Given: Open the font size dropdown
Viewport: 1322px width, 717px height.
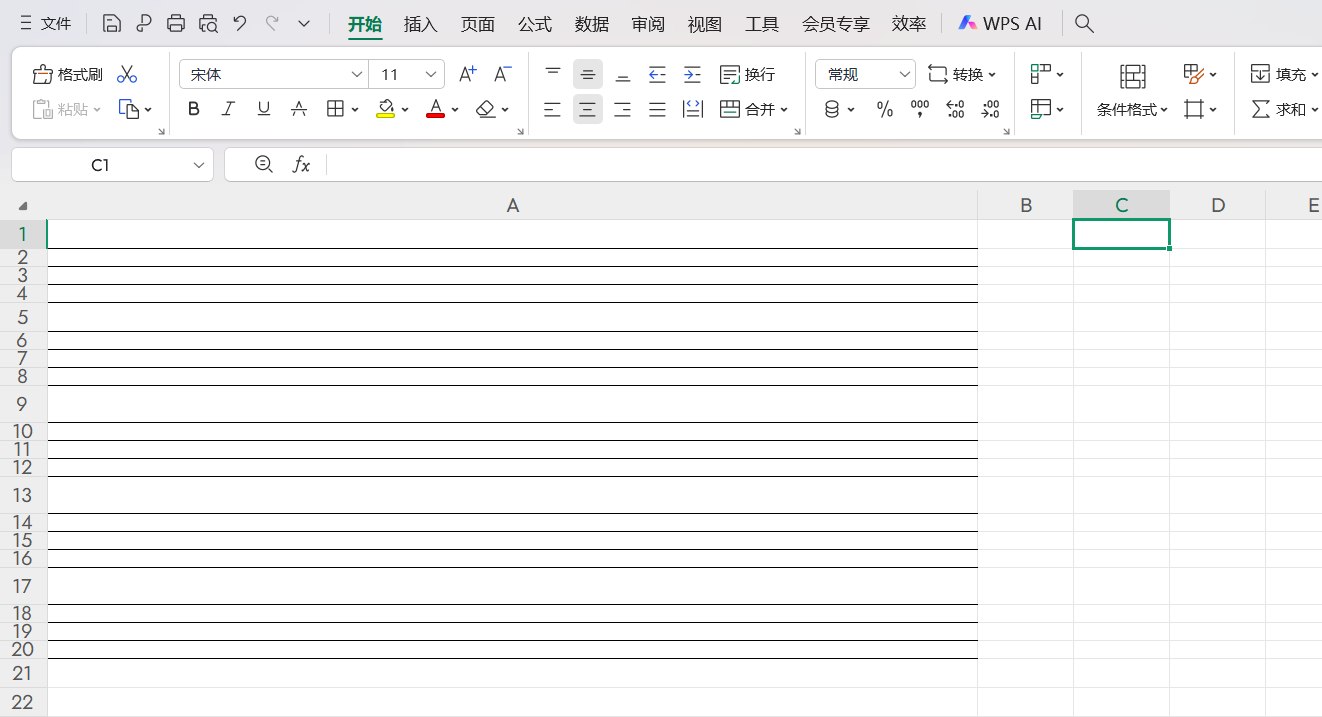Looking at the screenshot, I should point(430,74).
